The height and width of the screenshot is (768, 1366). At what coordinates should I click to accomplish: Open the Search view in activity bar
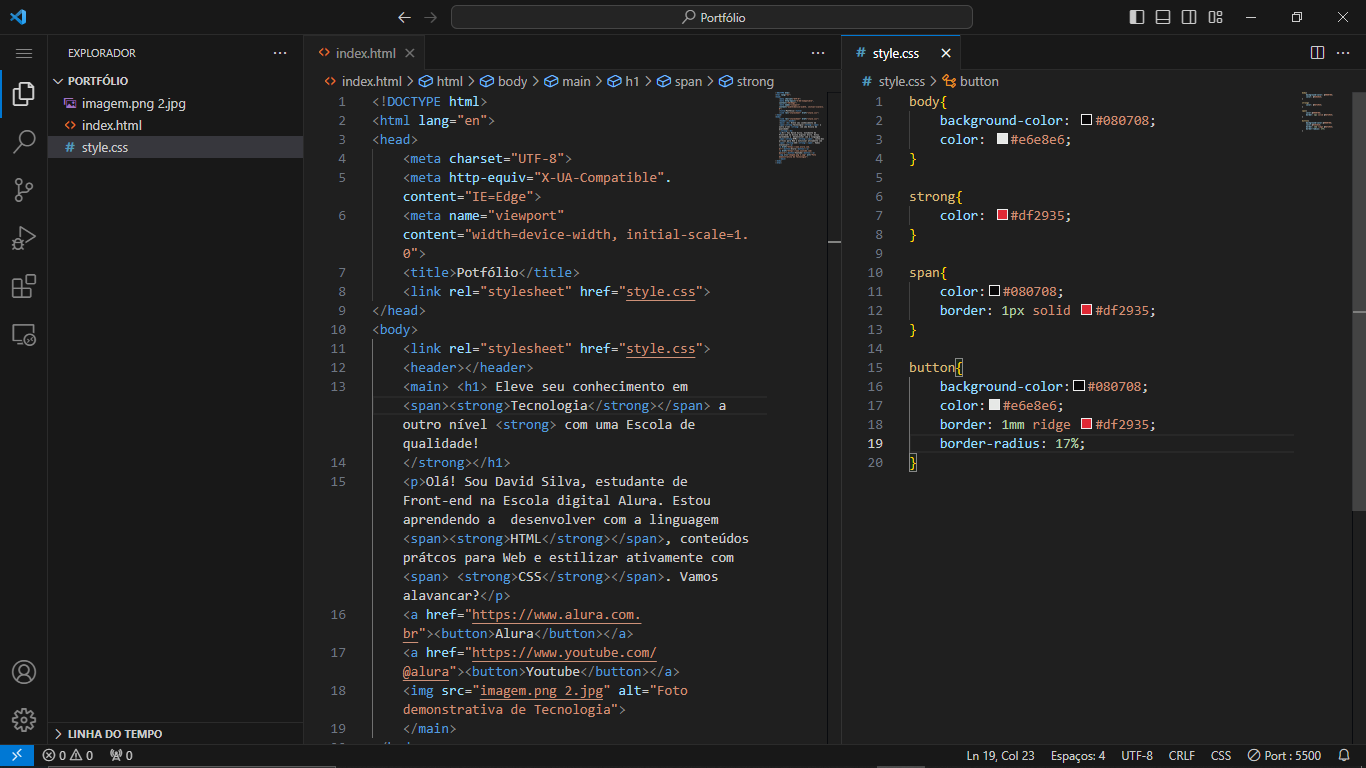coord(24,142)
